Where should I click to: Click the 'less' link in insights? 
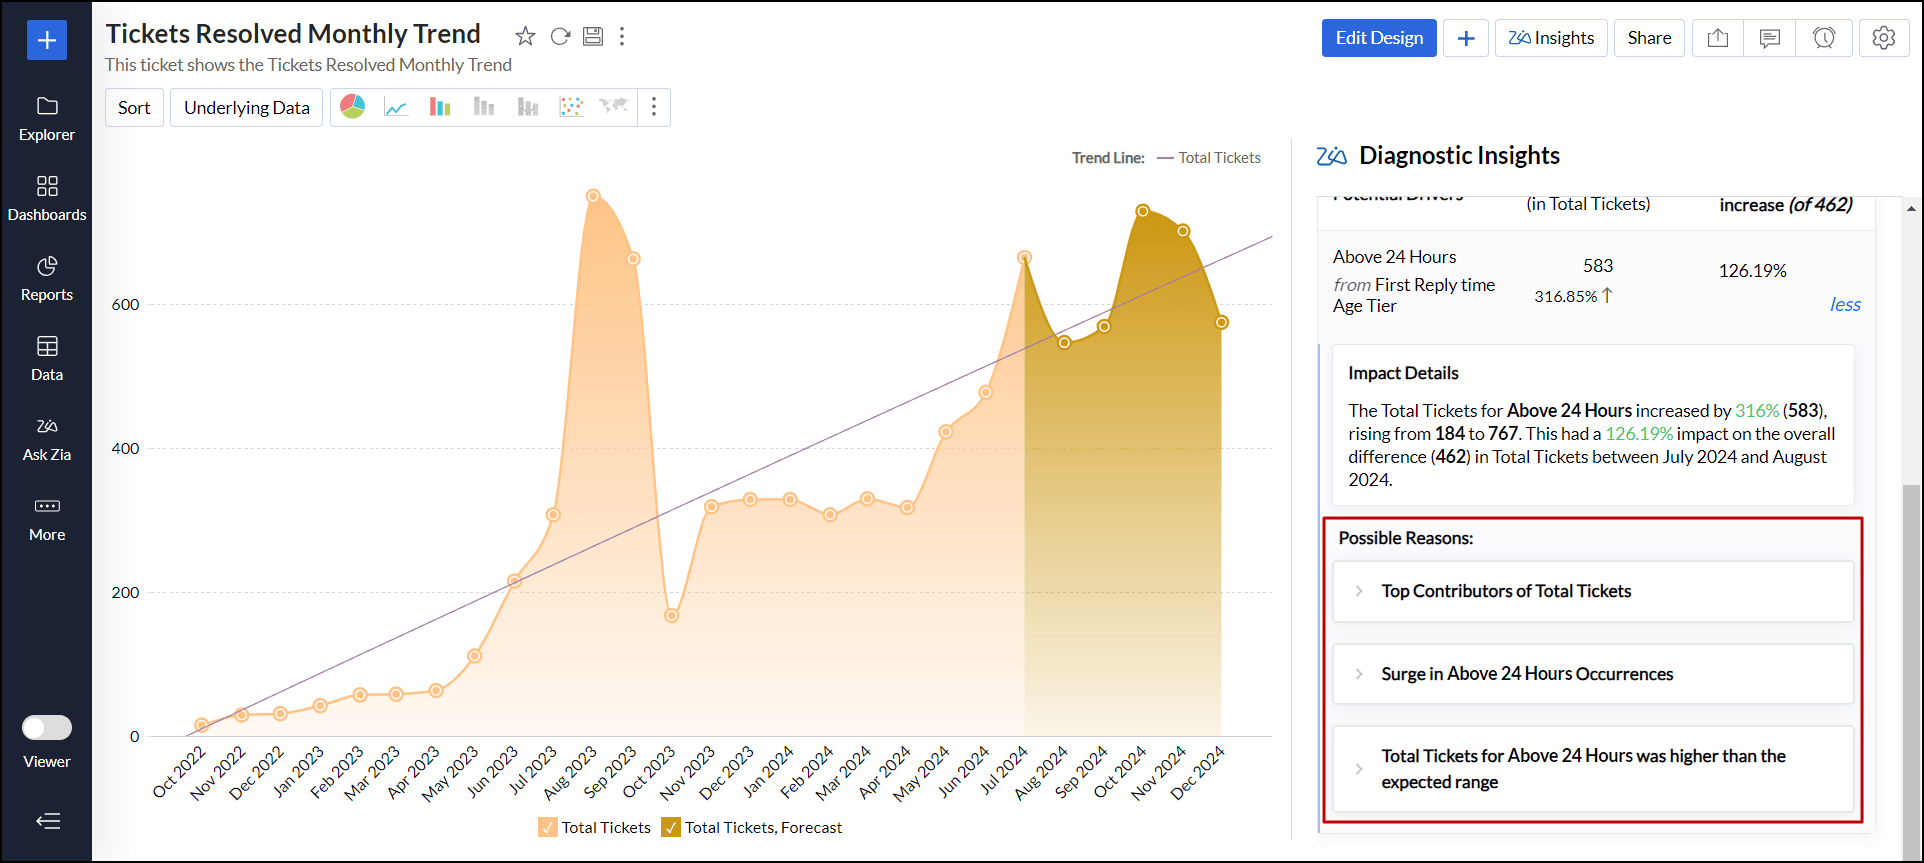1844,305
